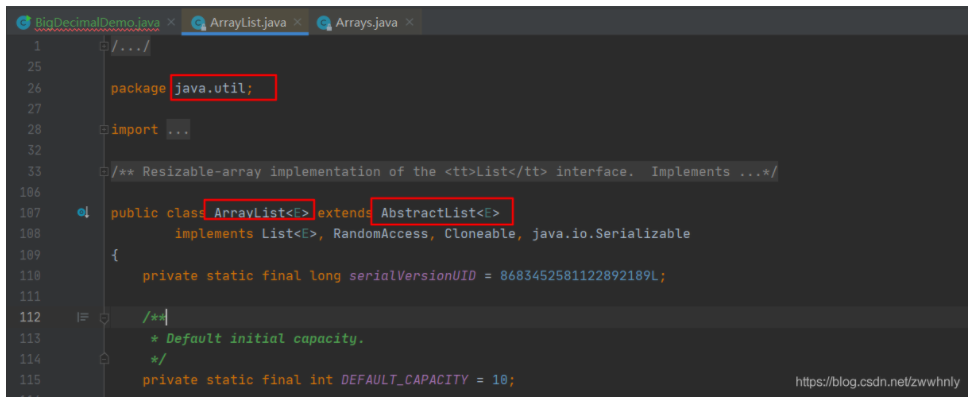Click java.io.Serializable in implements clause
This screenshot has width=974, height=404.
[x=611, y=234]
